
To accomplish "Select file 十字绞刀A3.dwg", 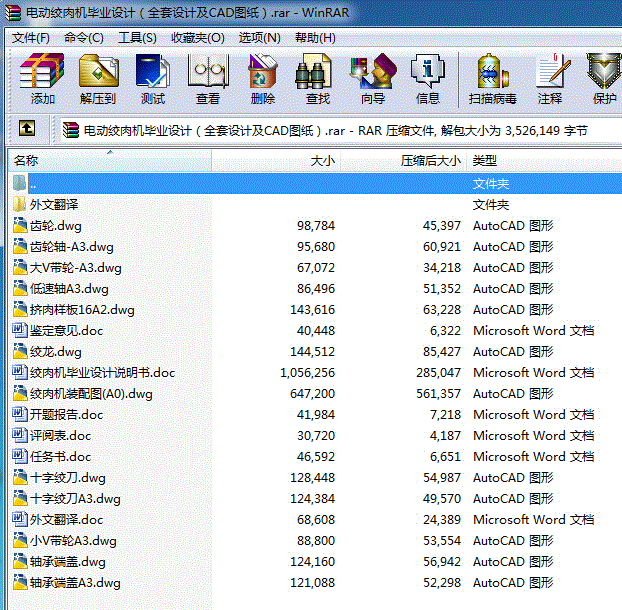I will pyautogui.click(x=75, y=499).
